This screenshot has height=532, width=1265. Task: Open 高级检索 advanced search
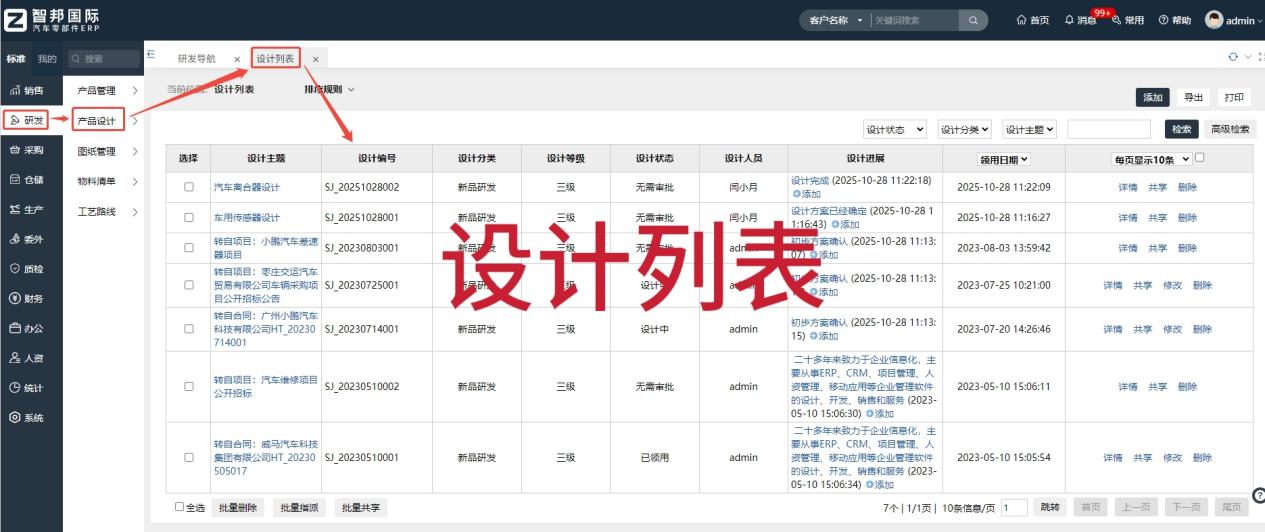(1230, 129)
